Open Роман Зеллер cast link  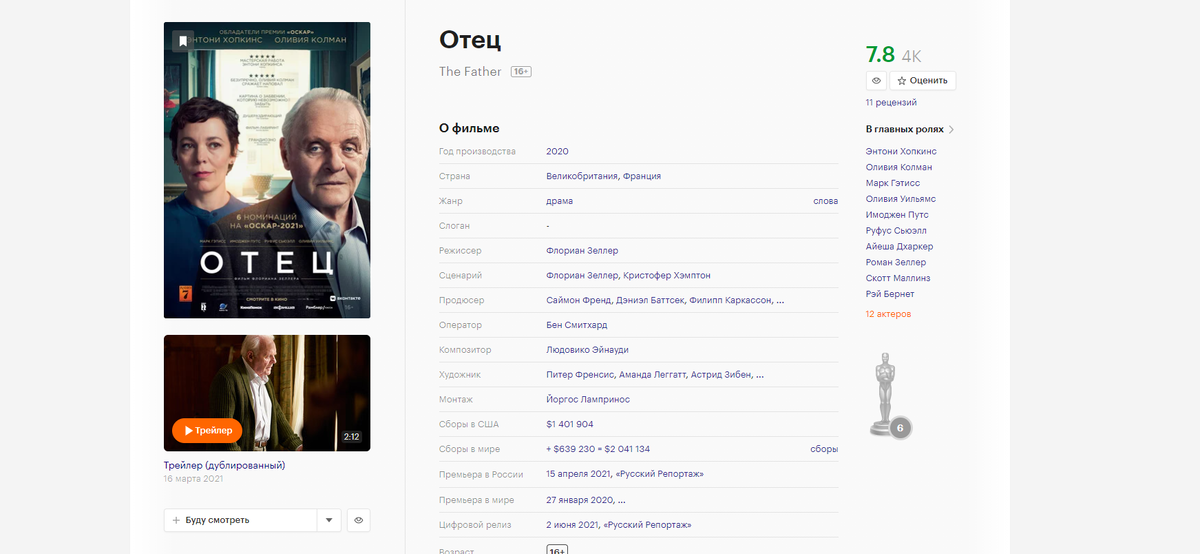[x=896, y=263]
